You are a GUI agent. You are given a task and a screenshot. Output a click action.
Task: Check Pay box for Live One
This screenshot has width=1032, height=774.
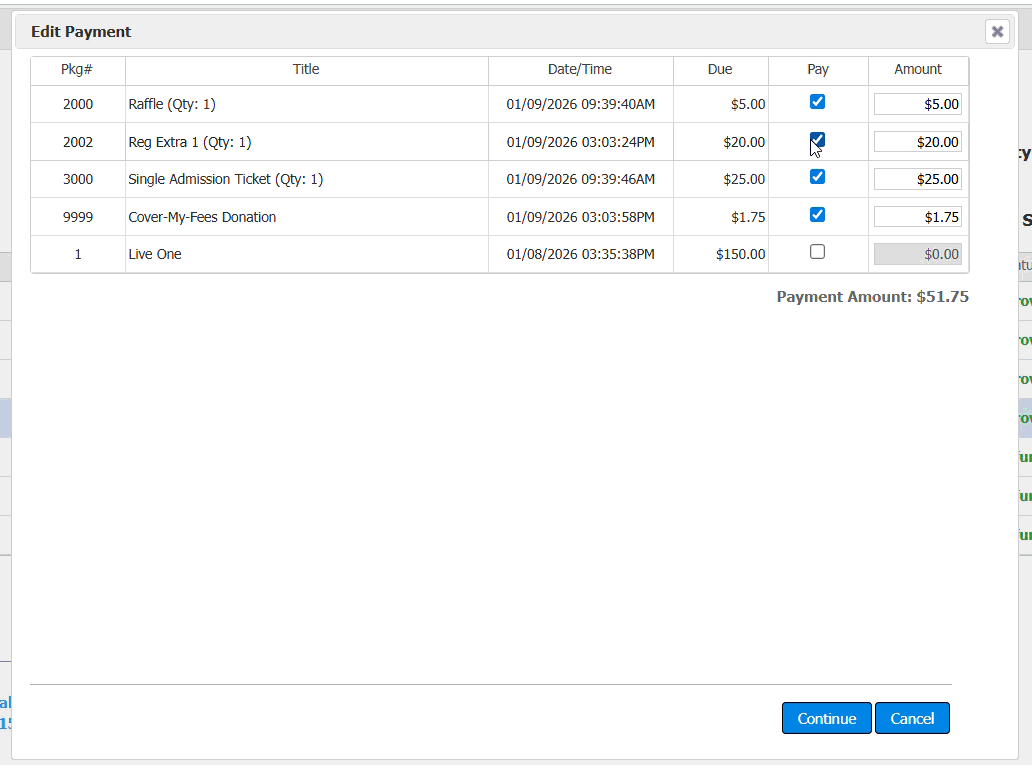pyautogui.click(x=817, y=252)
